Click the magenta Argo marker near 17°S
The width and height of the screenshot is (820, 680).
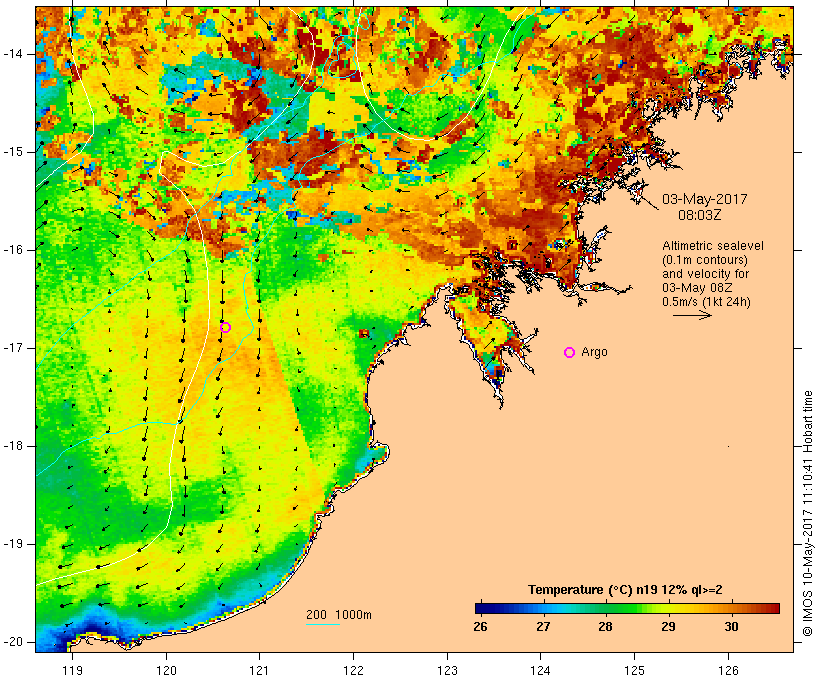coord(225,327)
